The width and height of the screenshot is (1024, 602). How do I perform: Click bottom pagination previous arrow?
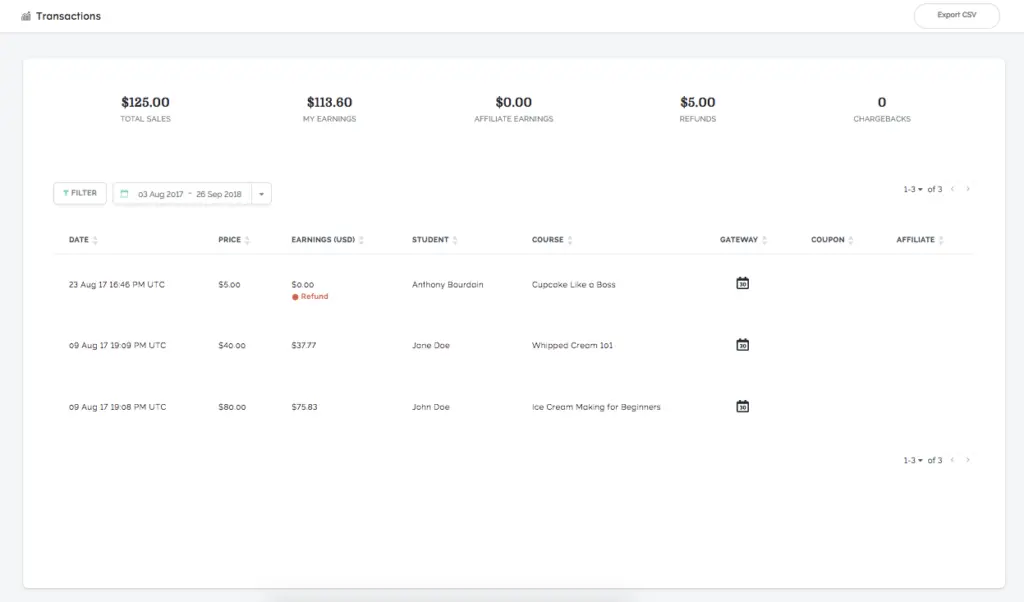pyautogui.click(x=952, y=460)
